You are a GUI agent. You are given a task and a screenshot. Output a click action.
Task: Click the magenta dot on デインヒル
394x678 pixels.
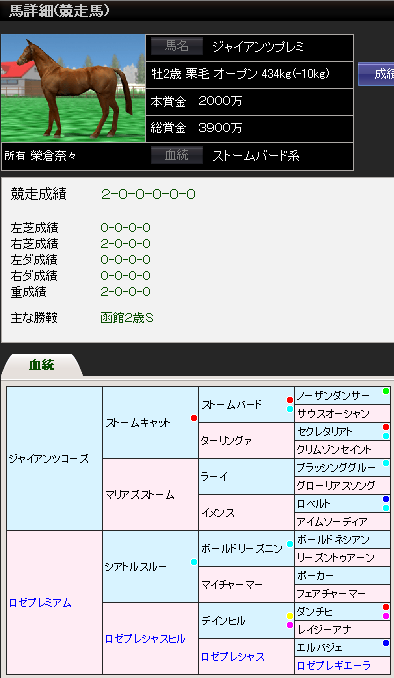[x=290, y=625]
